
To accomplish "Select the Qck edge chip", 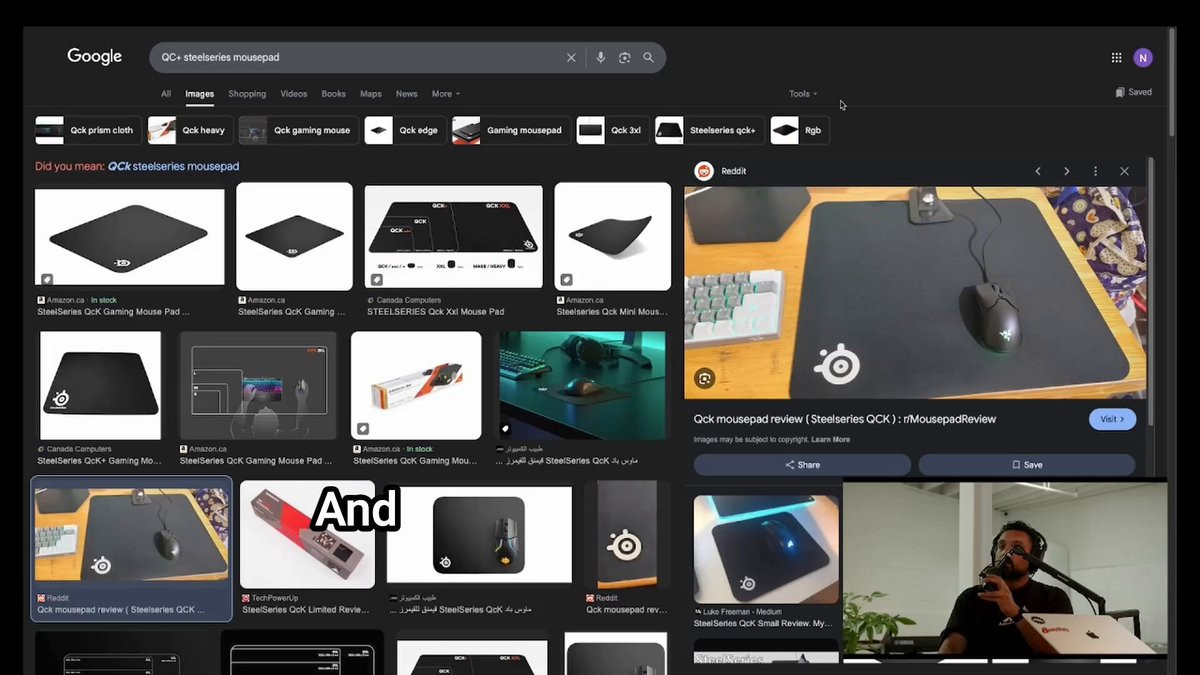I will [x=405, y=130].
